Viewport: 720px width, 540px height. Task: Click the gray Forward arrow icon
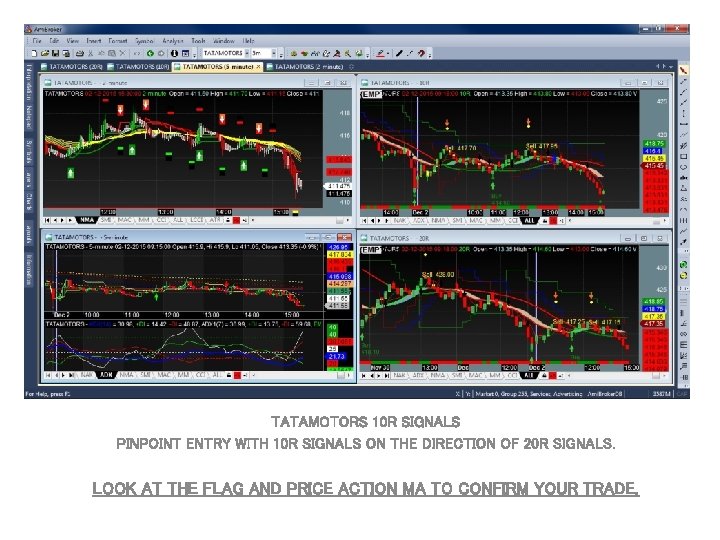pyautogui.click(x=161, y=53)
